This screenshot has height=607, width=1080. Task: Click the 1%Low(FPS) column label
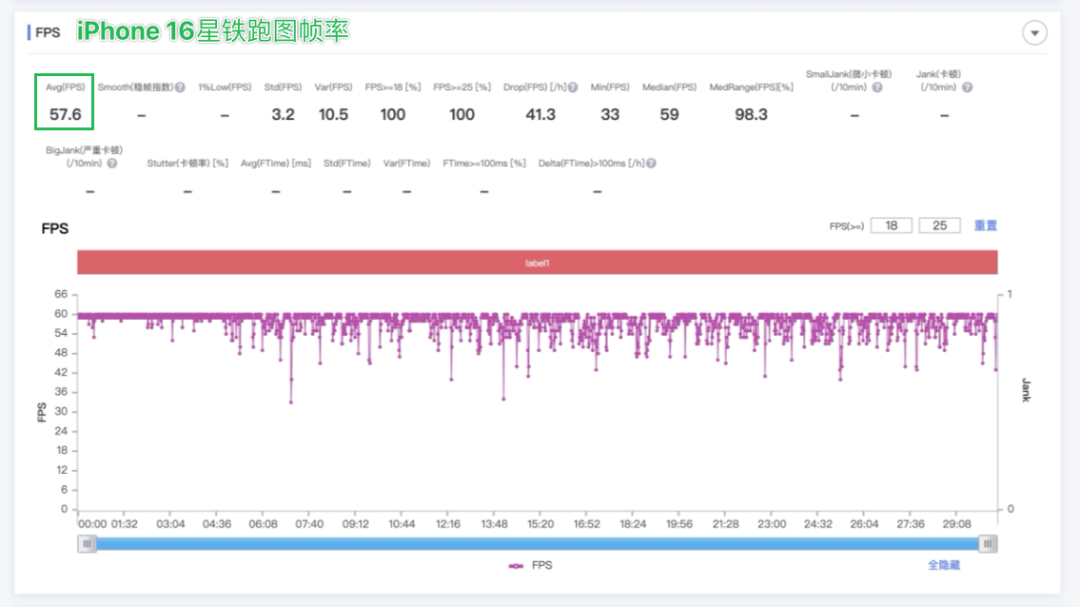click(225, 88)
